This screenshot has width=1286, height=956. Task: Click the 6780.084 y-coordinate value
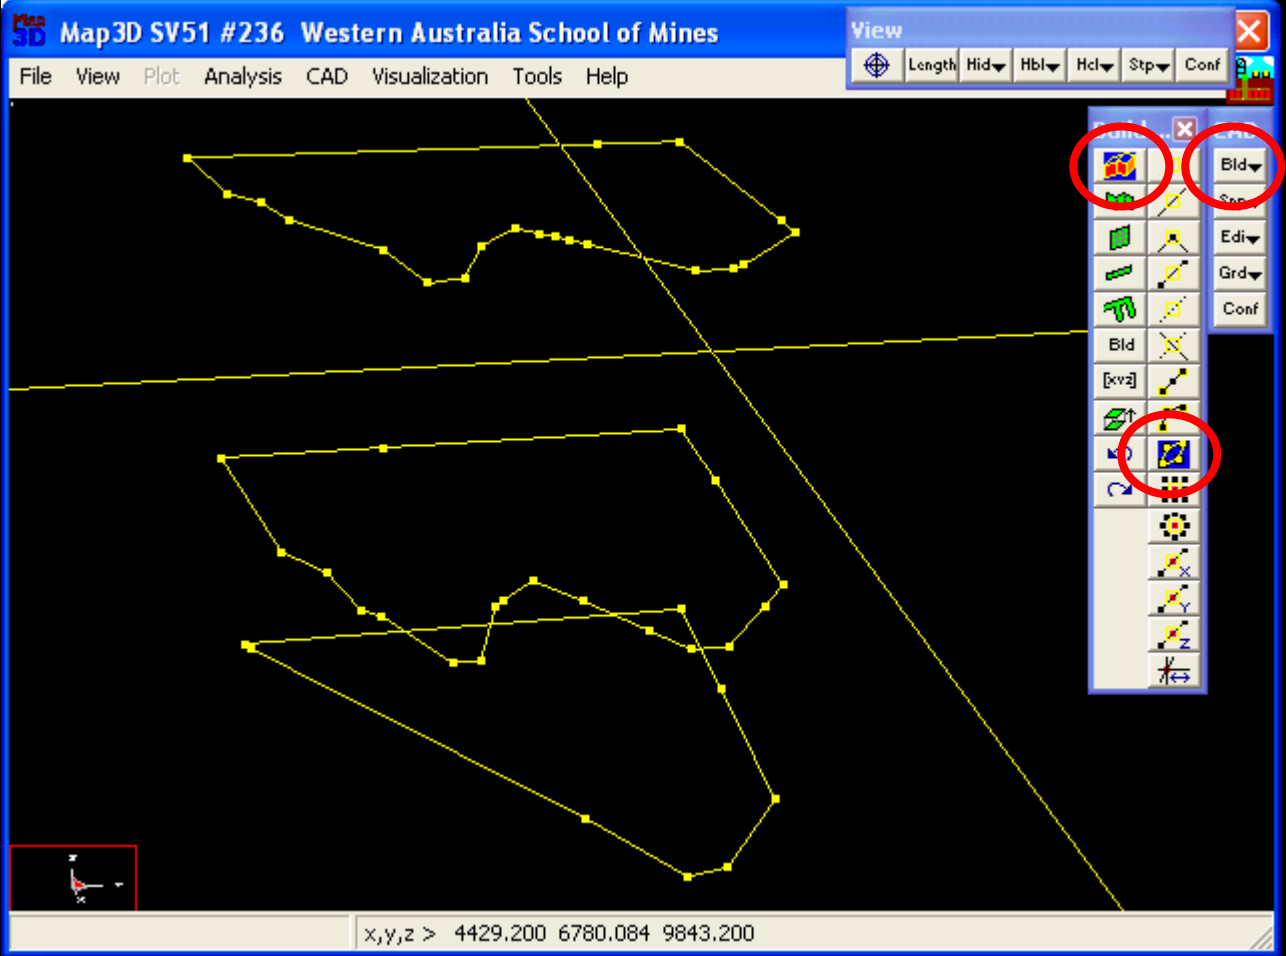(x=604, y=934)
